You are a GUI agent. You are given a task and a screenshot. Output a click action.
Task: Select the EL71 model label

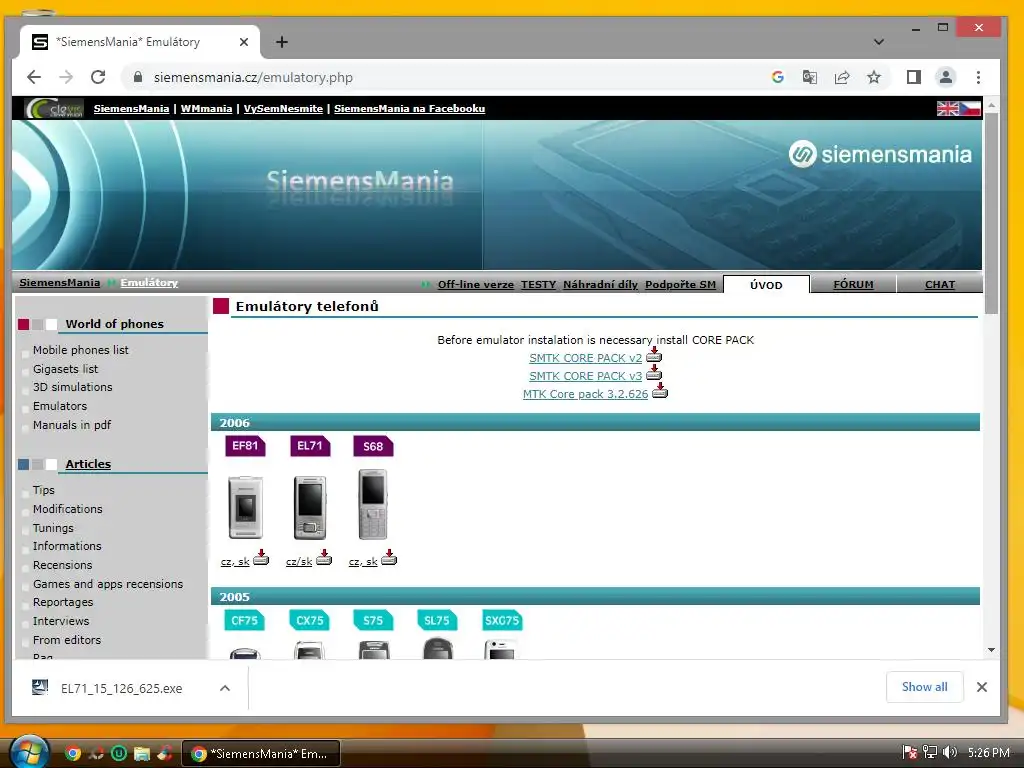pyautogui.click(x=310, y=446)
